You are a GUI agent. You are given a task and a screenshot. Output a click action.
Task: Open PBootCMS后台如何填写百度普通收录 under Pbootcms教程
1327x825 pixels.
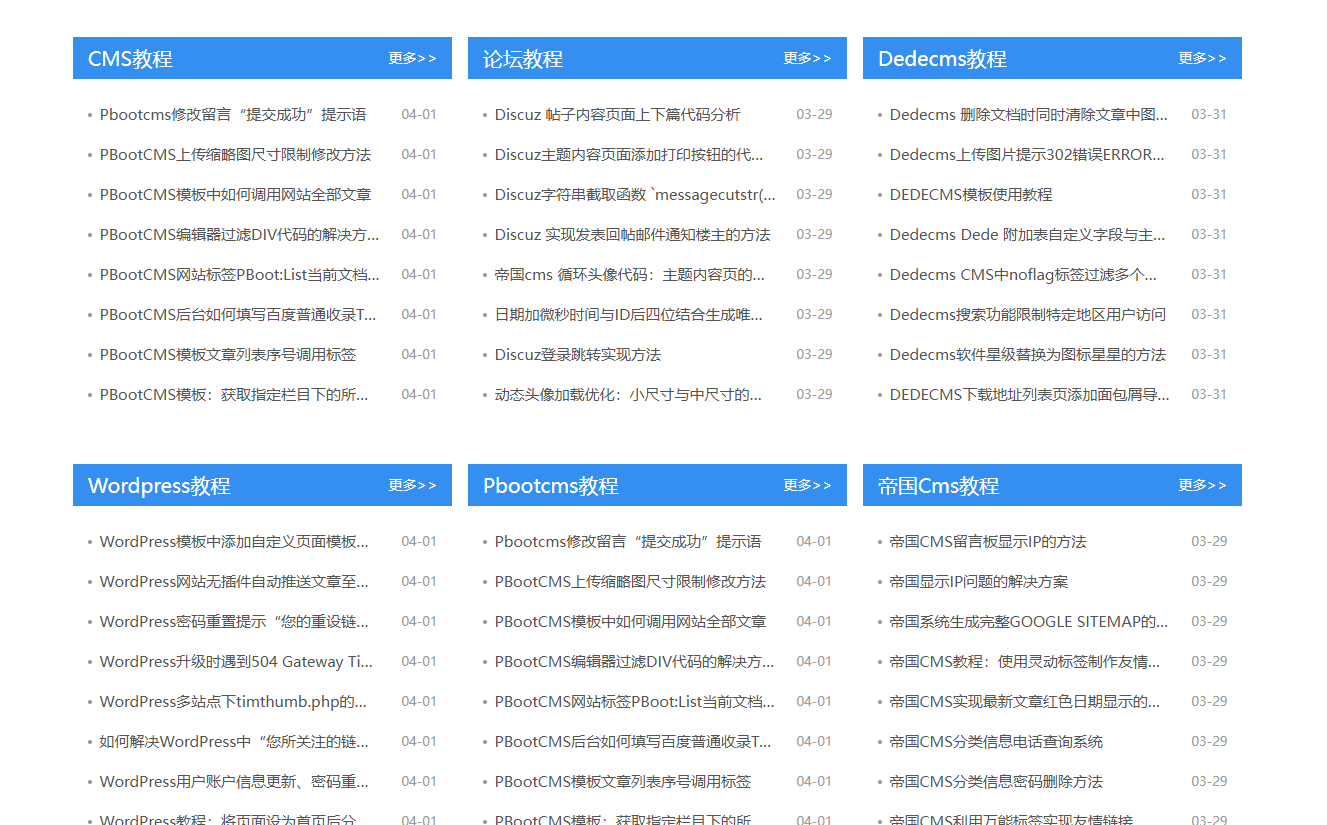[x=633, y=742]
